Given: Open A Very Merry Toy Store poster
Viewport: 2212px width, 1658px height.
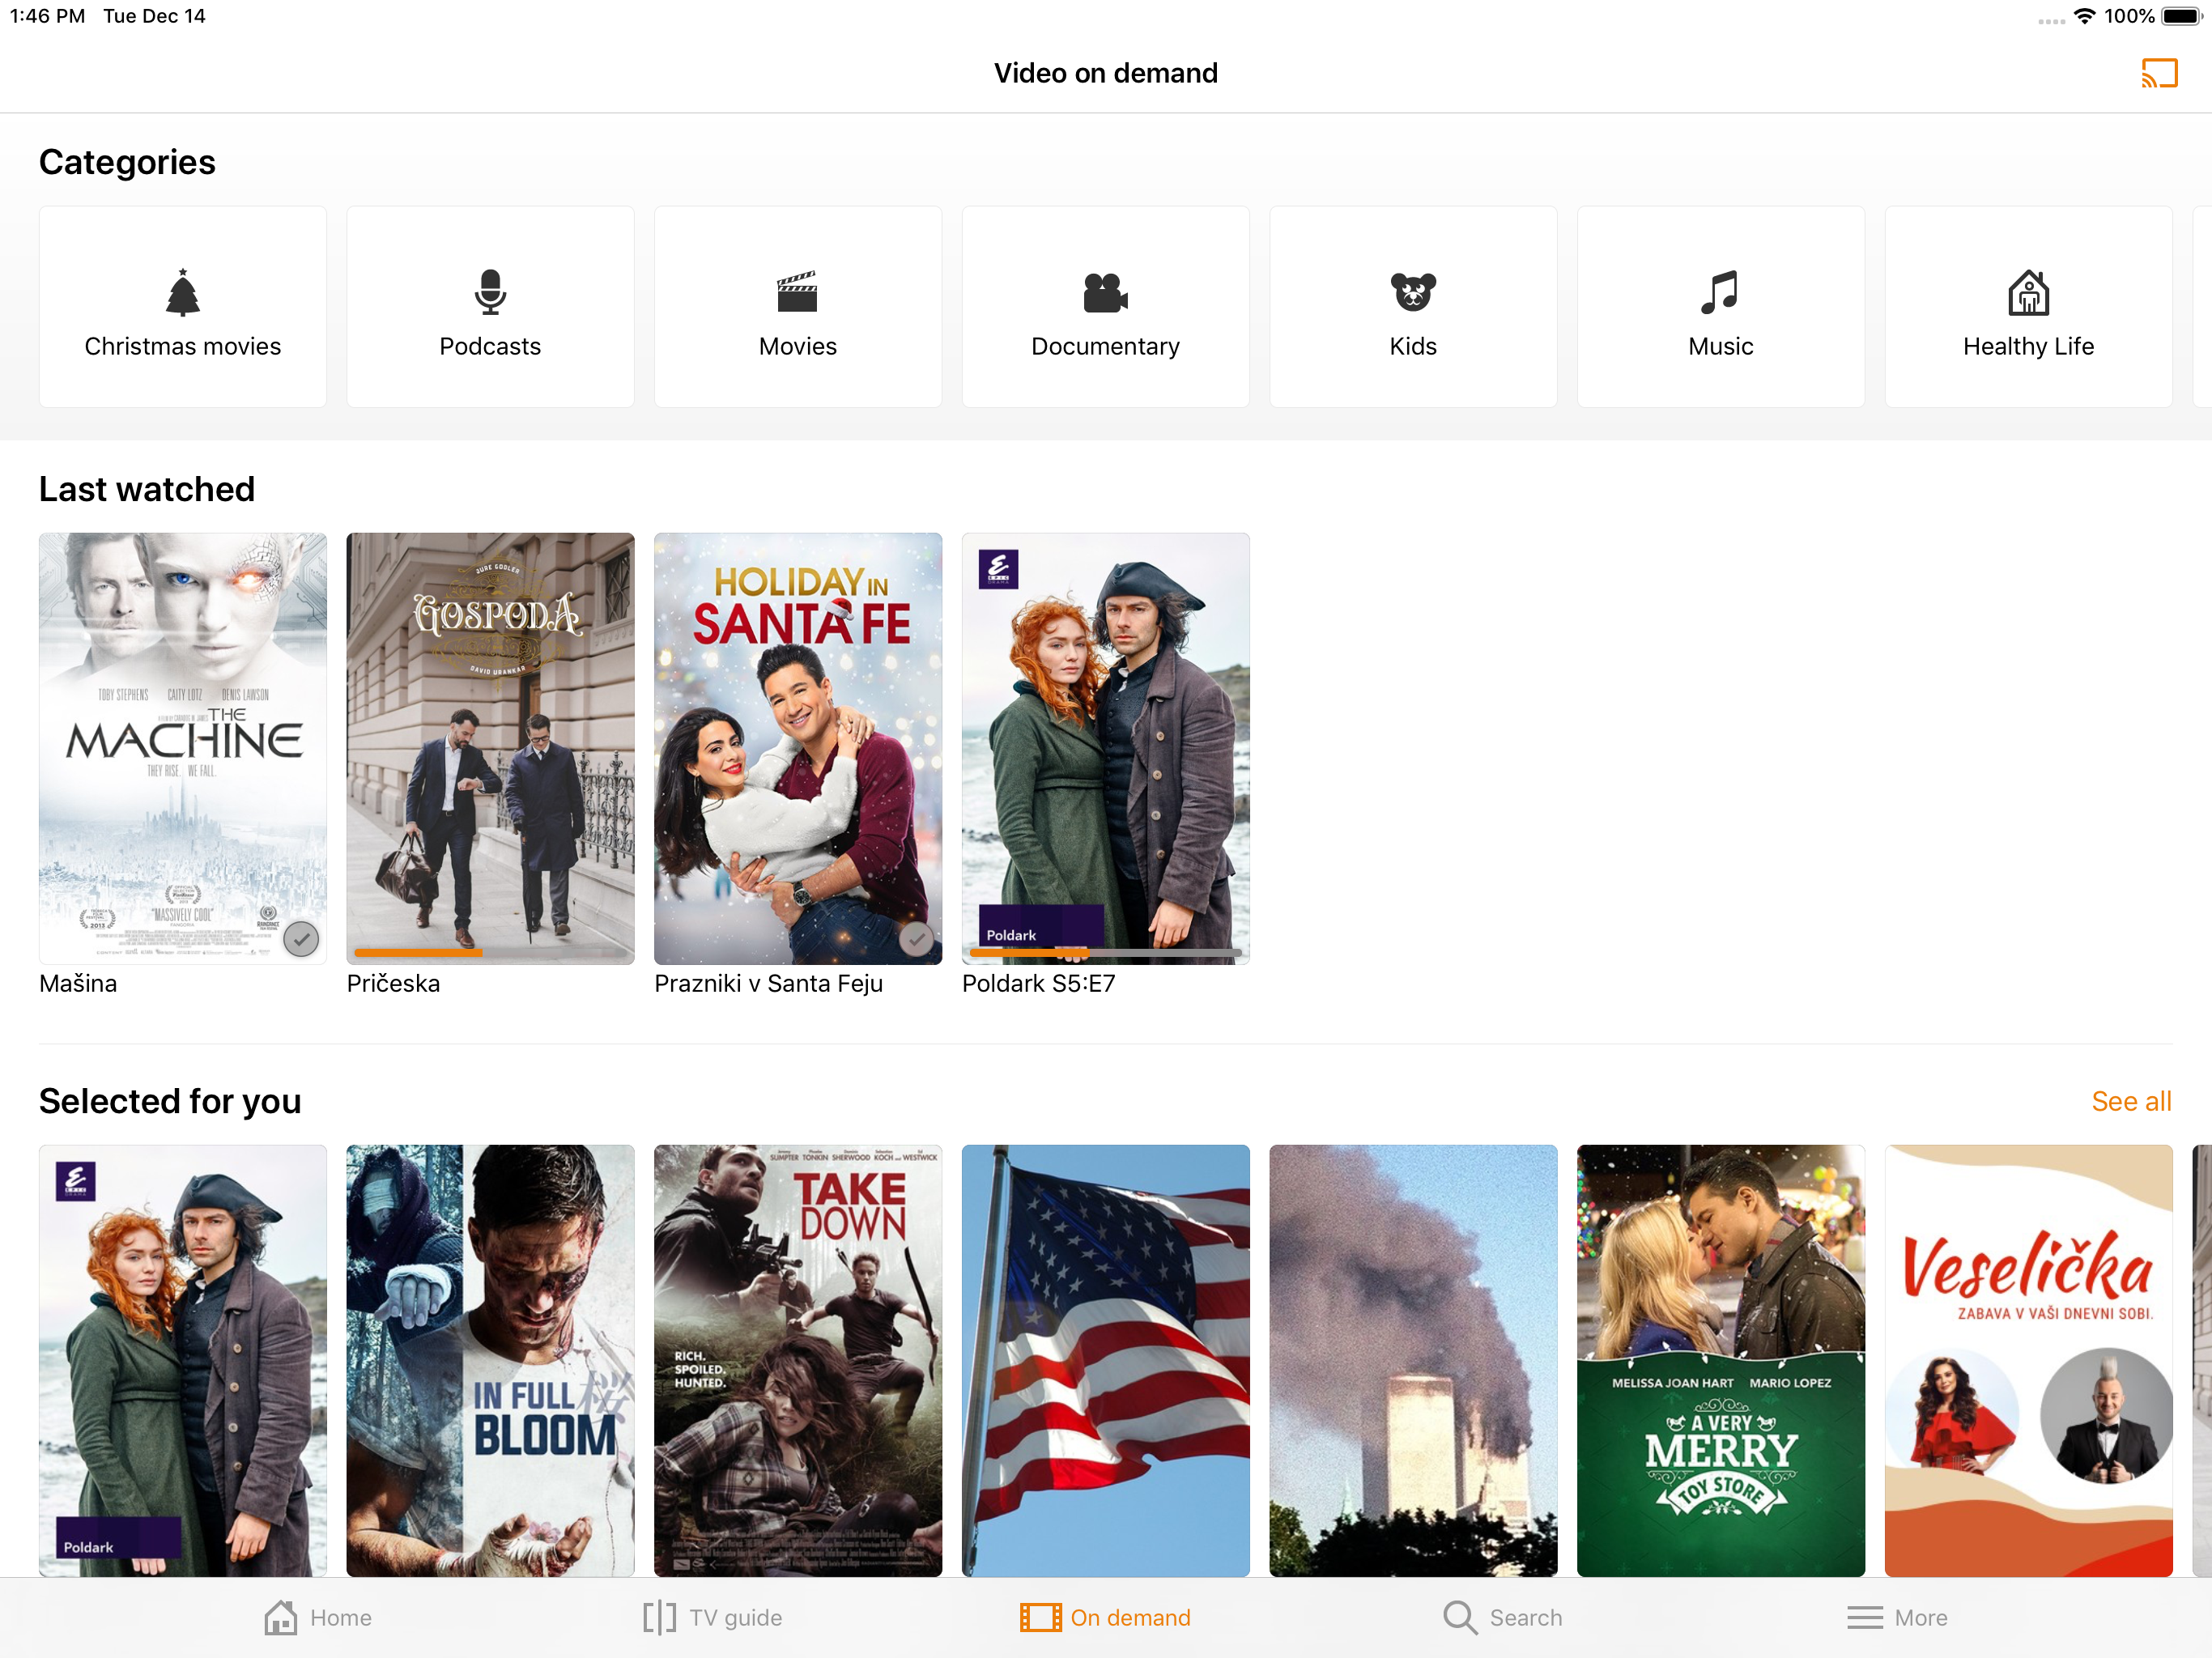Looking at the screenshot, I should pos(1720,1360).
